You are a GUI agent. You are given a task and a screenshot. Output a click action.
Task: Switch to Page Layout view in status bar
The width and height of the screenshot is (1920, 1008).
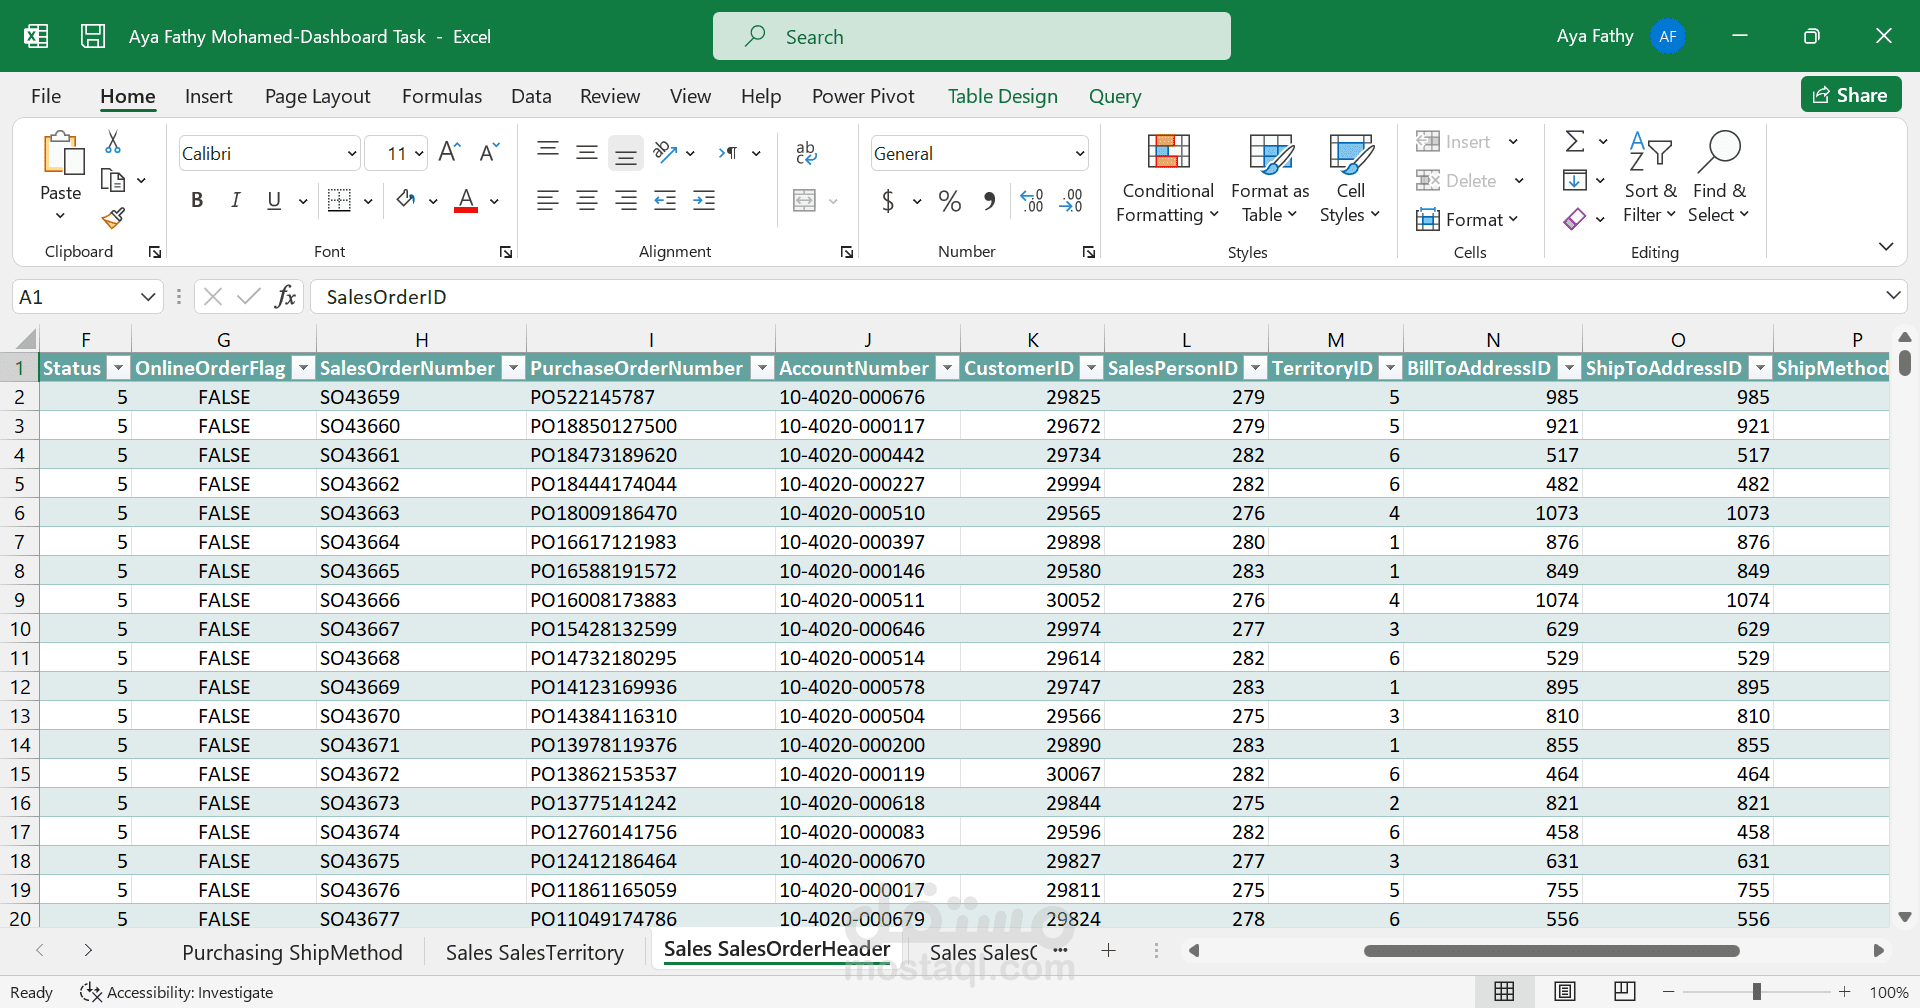pyautogui.click(x=1565, y=992)
